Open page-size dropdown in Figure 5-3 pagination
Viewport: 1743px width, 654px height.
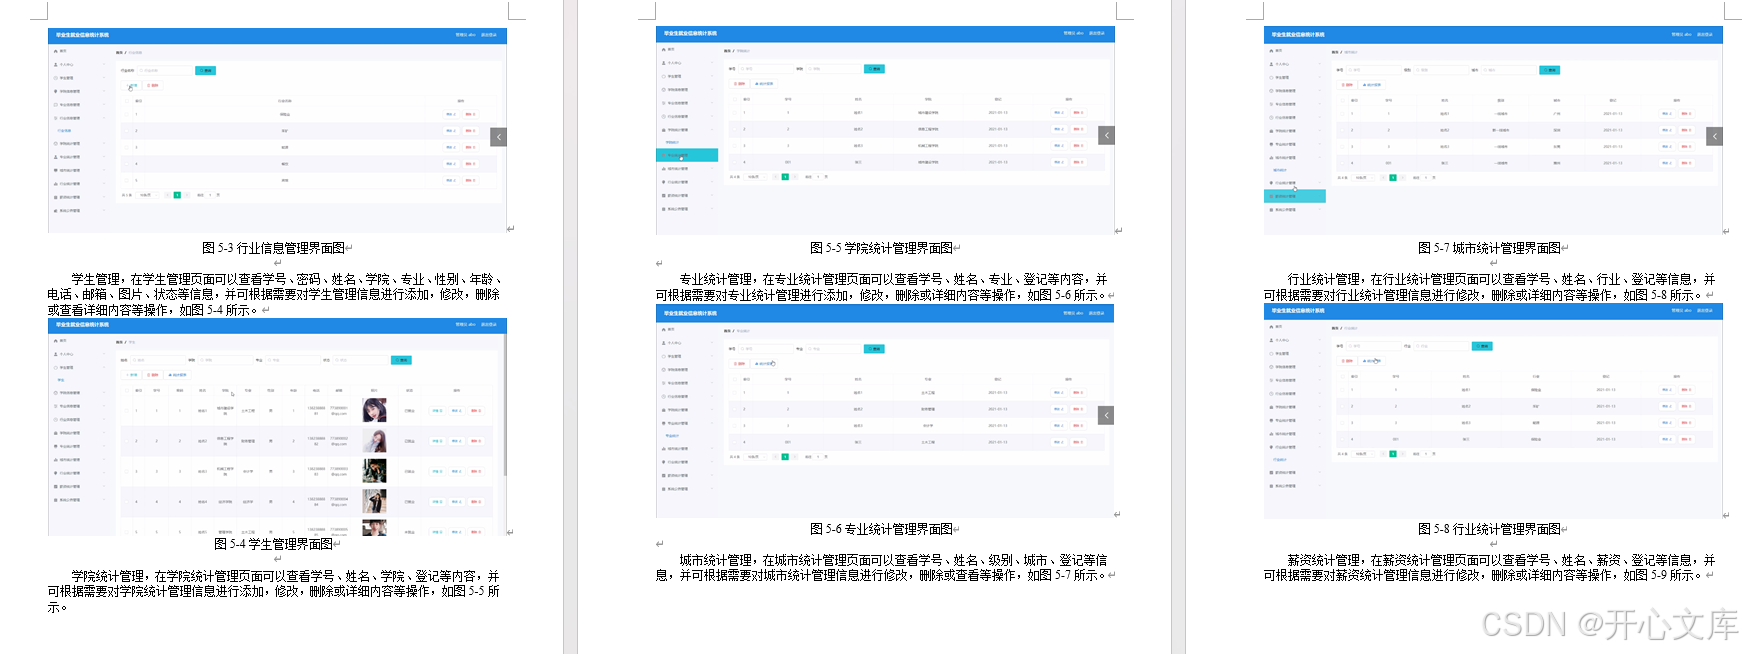tap(148, 195)
